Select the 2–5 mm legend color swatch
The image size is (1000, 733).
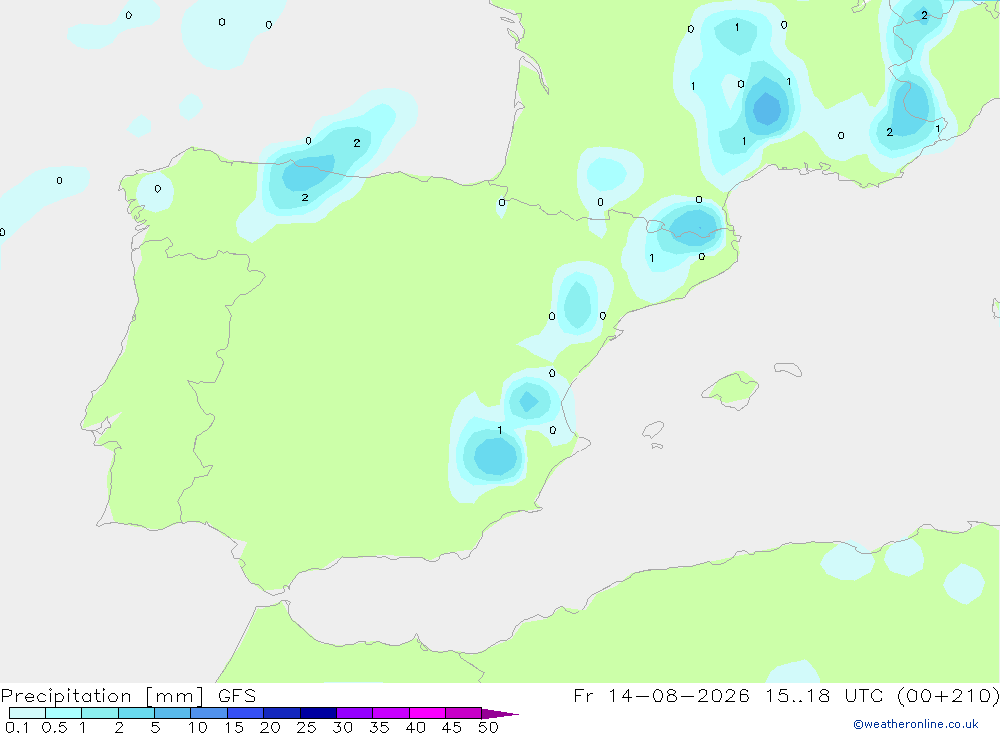pyautogui.click(x=136, y=713)
